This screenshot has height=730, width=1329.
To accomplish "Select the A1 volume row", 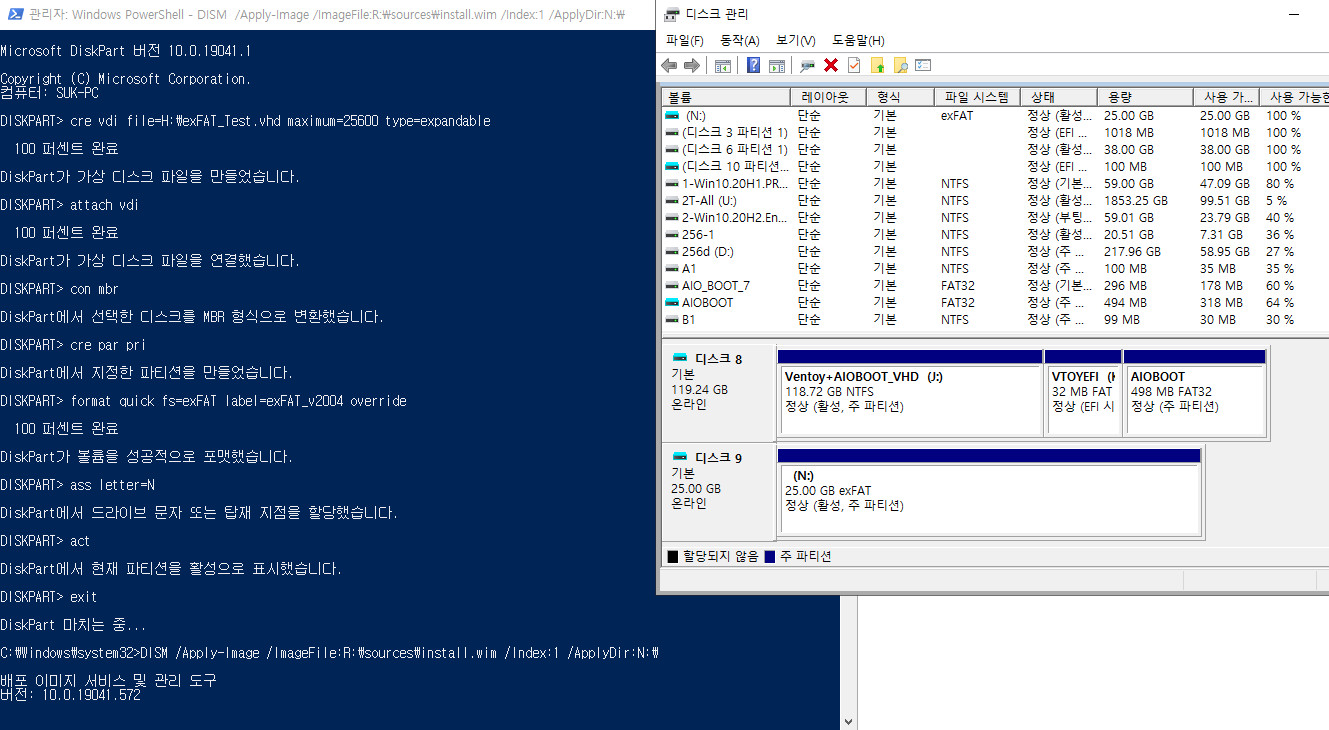I will click(995, 268).
